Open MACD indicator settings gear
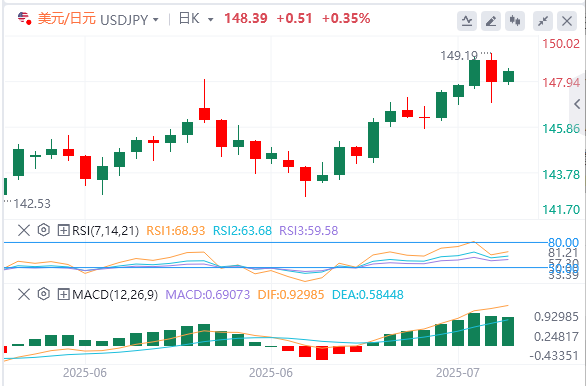 [x=44, y=294]
